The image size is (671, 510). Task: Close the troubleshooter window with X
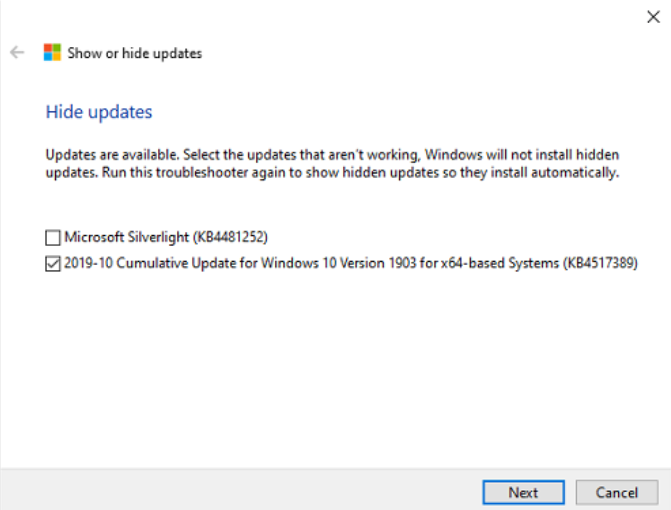click(653, 15)
